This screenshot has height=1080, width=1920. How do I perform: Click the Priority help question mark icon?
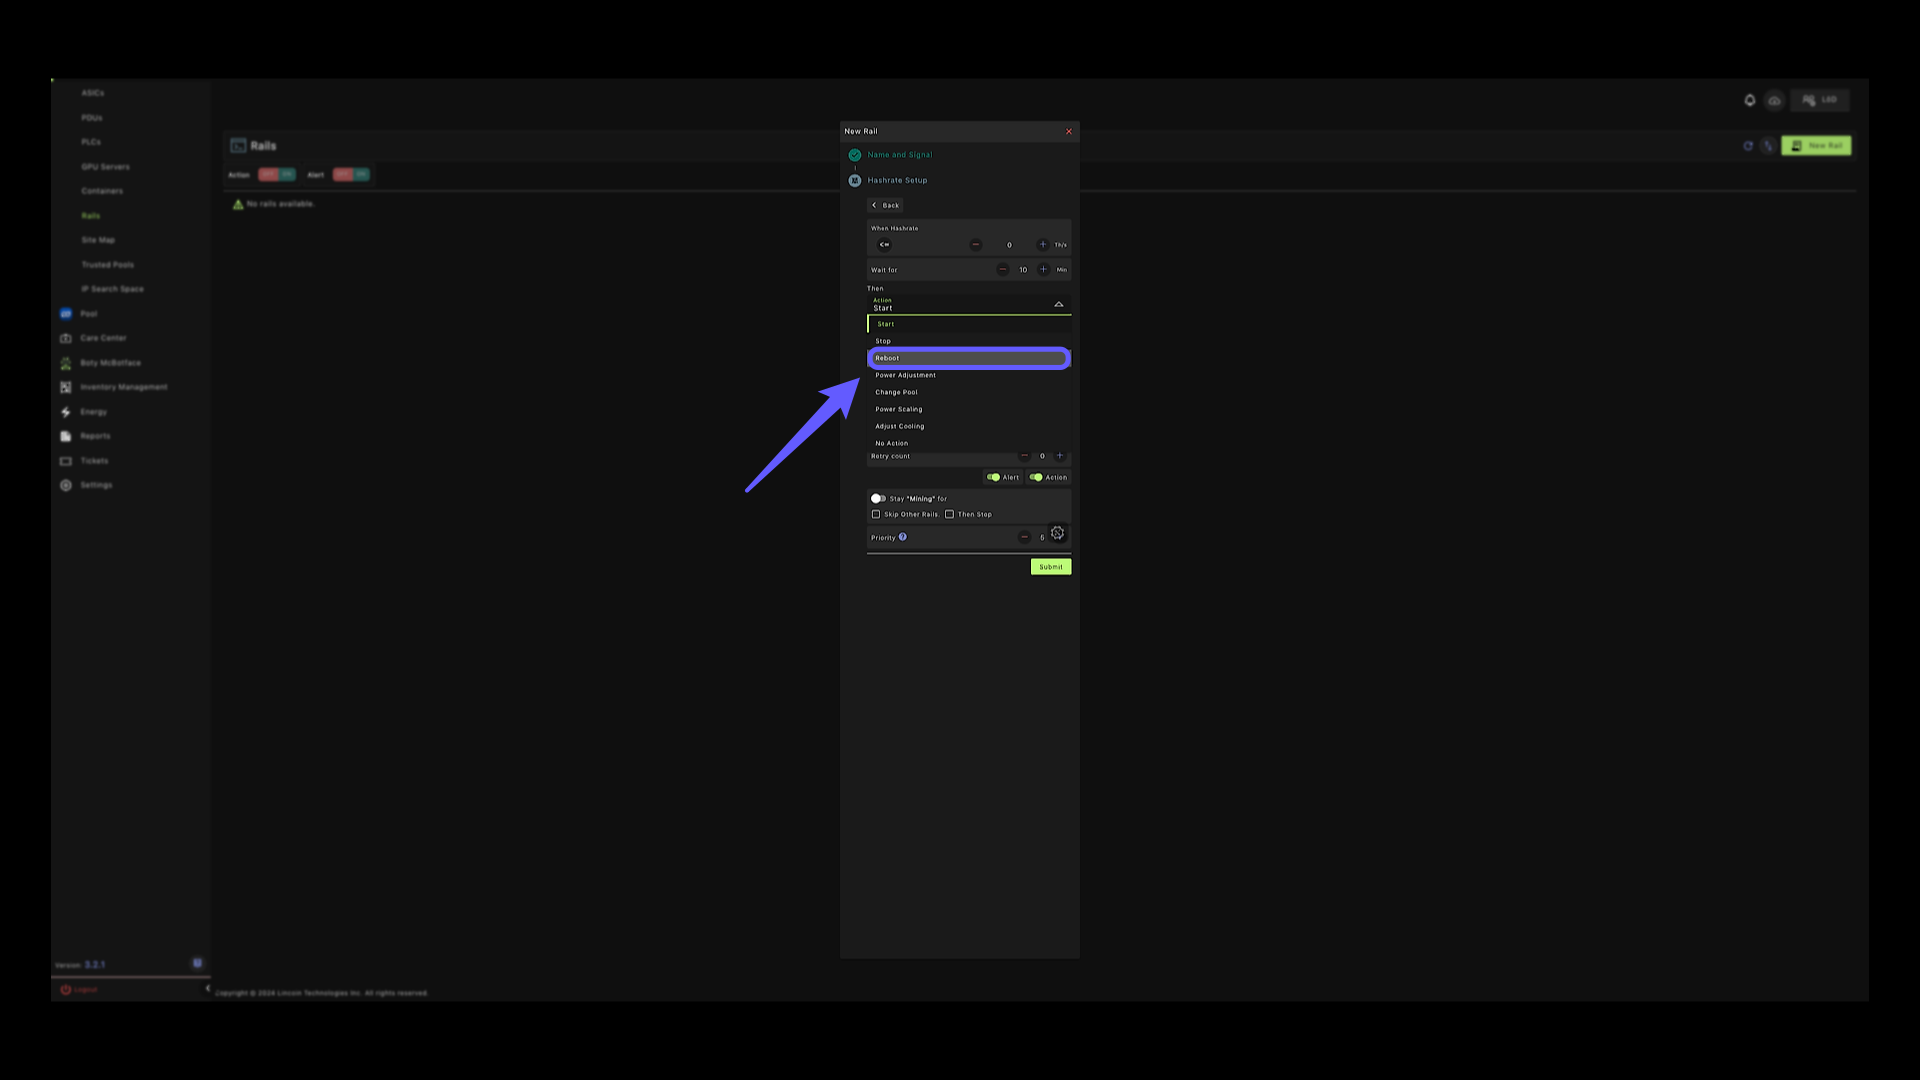pyautogui.click(x=902, y=537)
